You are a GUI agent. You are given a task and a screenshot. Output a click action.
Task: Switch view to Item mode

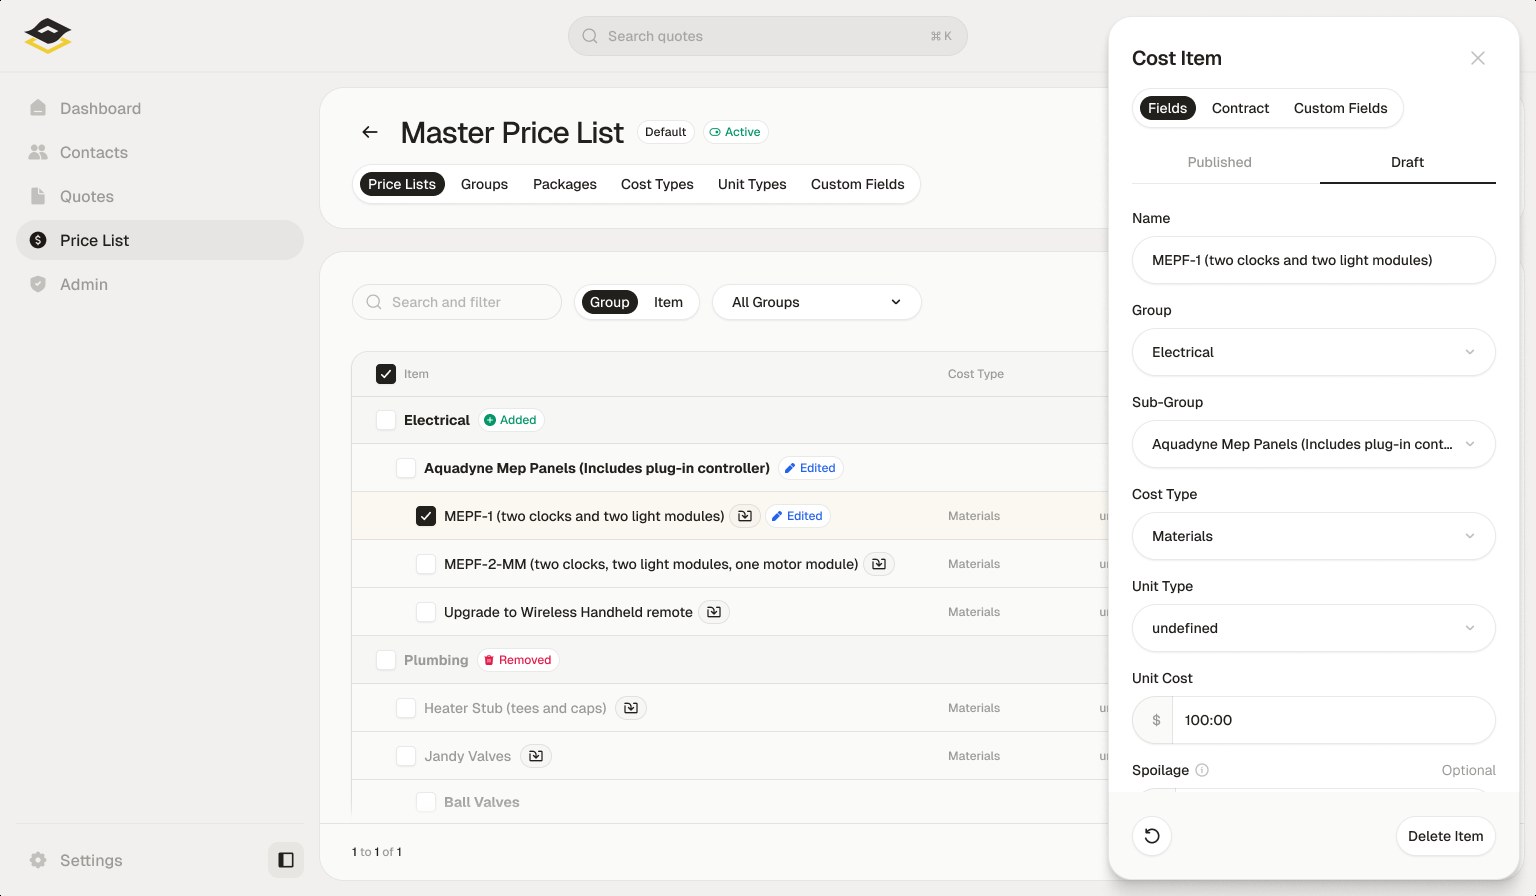tap(668, 302)
